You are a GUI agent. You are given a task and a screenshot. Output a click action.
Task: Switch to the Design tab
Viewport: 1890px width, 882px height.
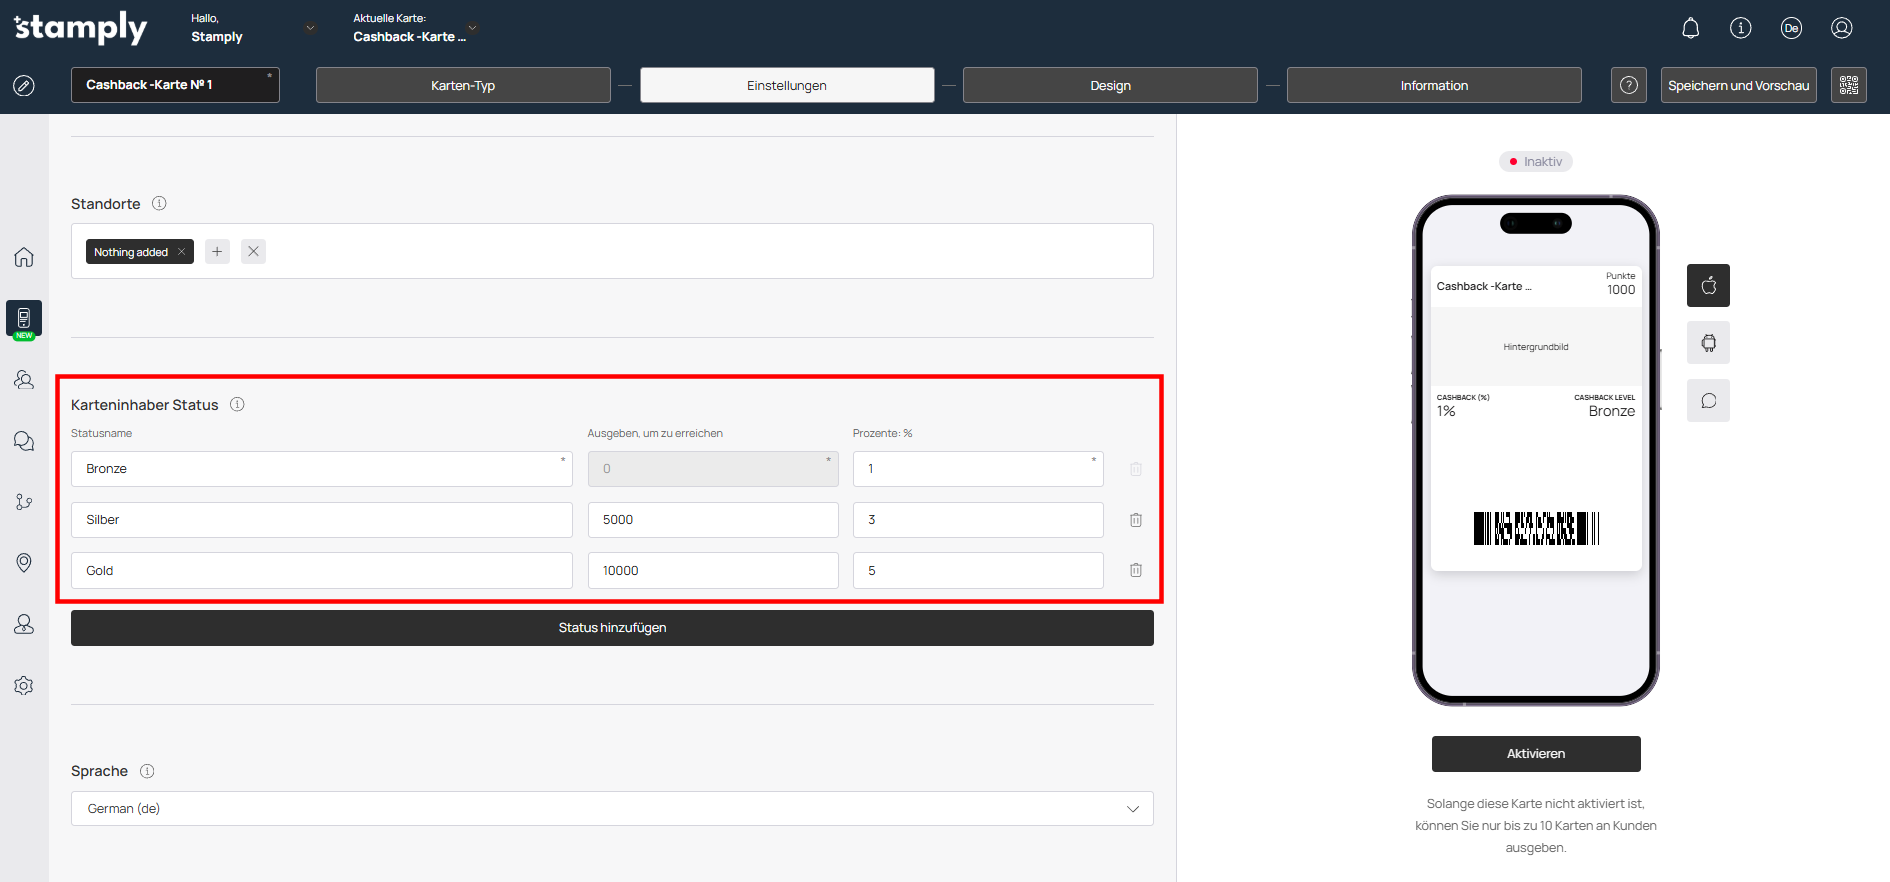1110,85
